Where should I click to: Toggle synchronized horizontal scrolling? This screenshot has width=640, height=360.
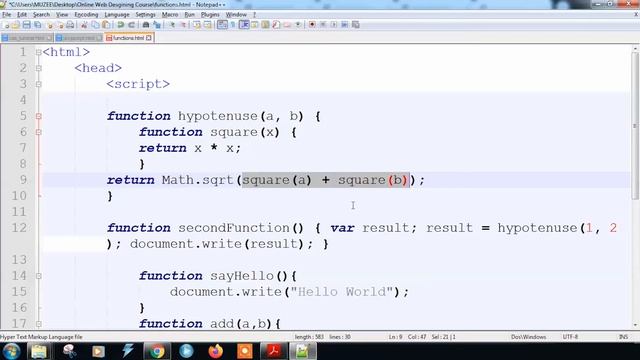pyautogui.click(x=208, y=25)
